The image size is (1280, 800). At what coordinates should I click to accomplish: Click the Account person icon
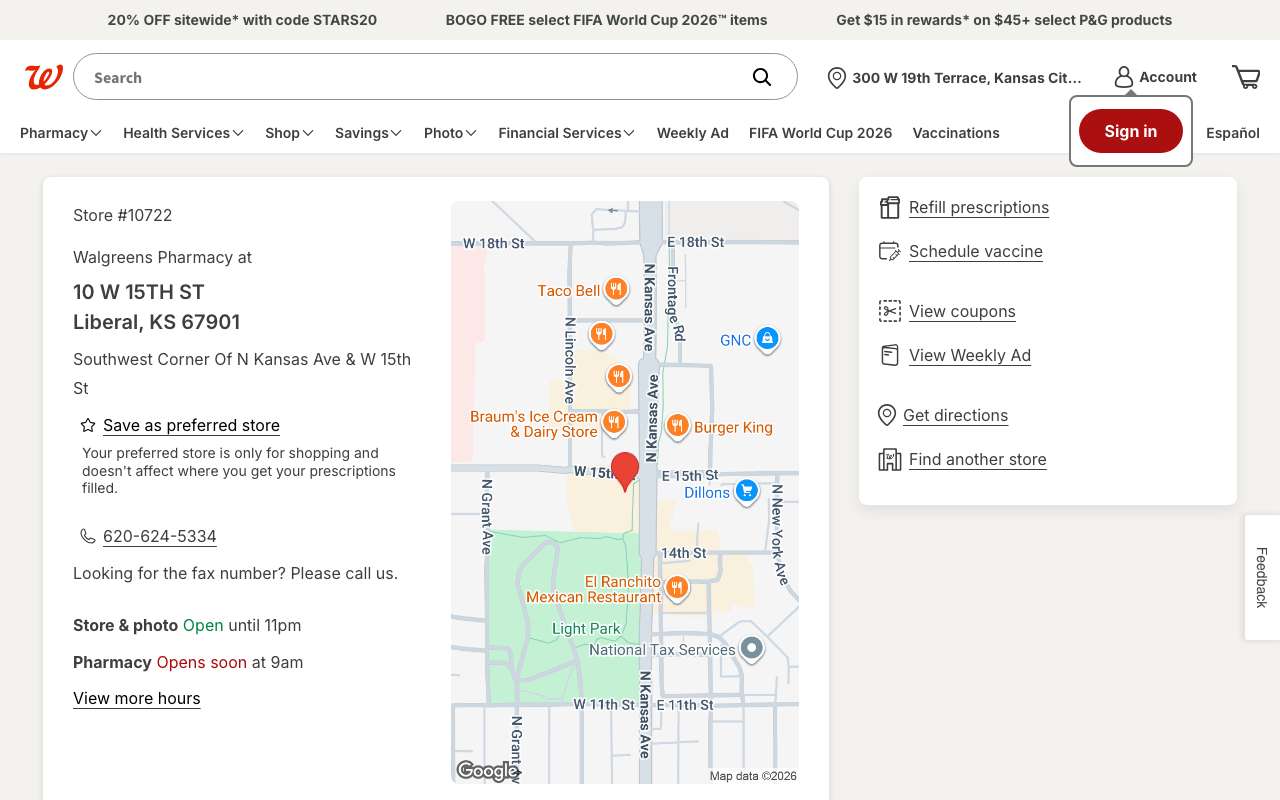coord(1124,77)
